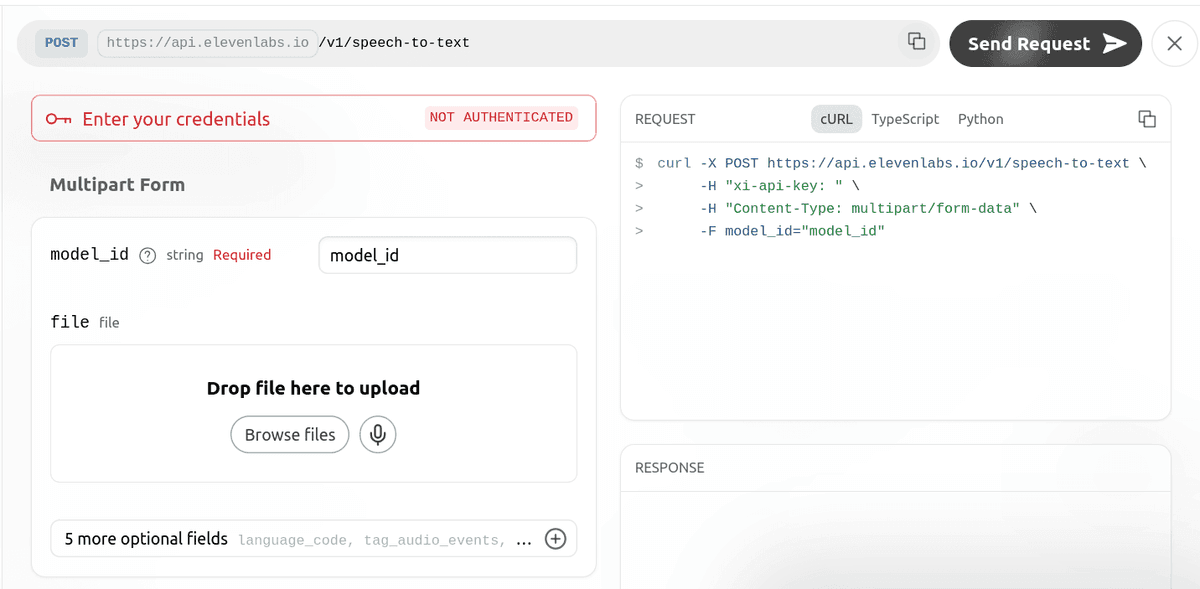This screenshot has width=1200, height=589.
Task: Click the POST method badge
Action: point(62,43)
